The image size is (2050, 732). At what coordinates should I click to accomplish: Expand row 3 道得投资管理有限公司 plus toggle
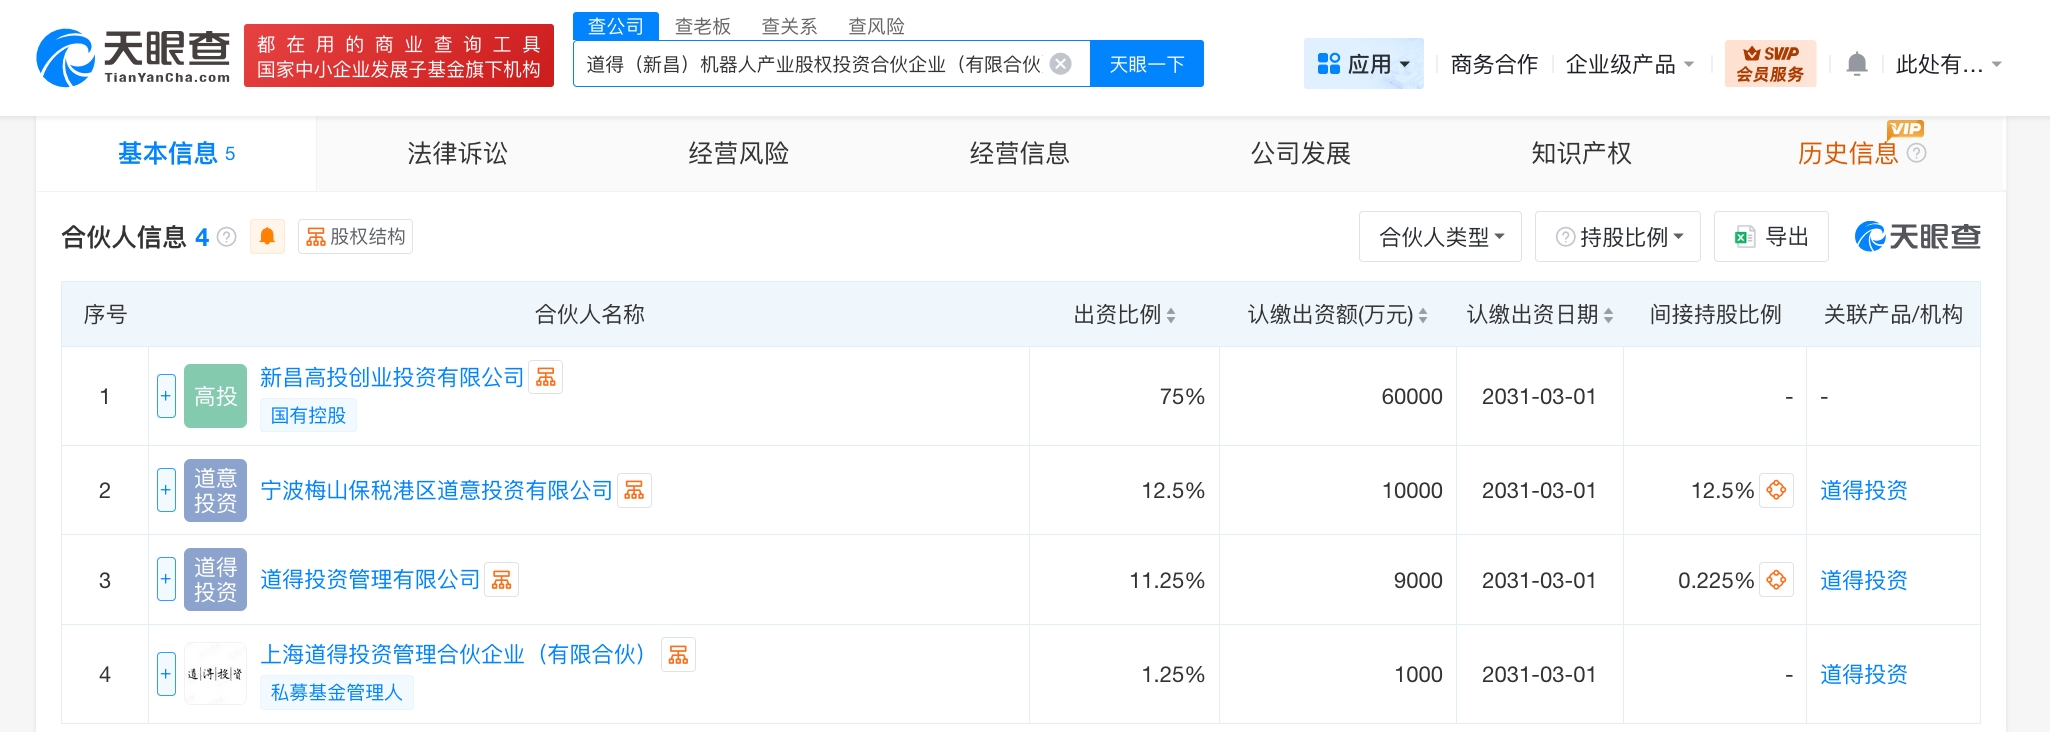(x=166, y=579)
